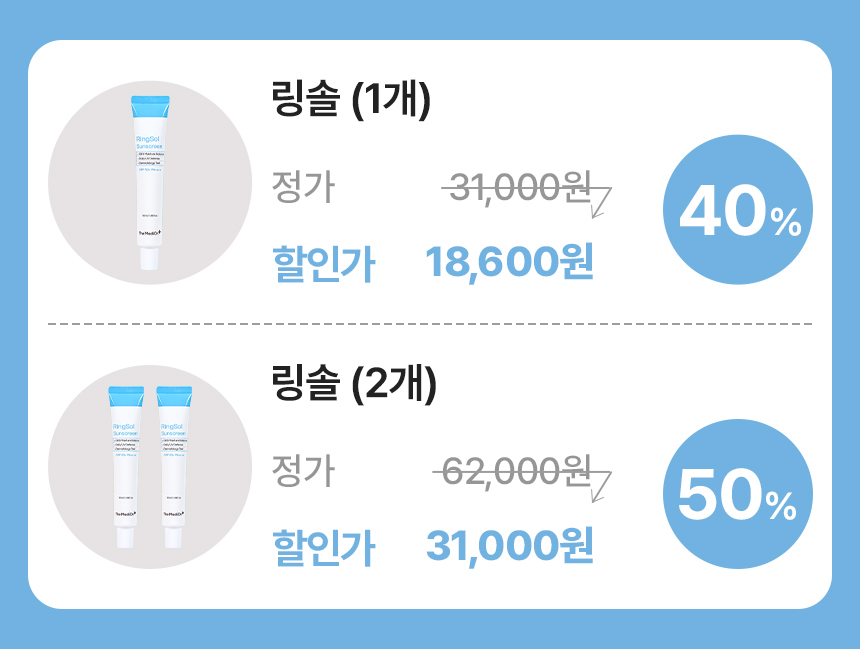Click the arrow beside crossed-out 31,000원
860x649 pixels.
600,203
